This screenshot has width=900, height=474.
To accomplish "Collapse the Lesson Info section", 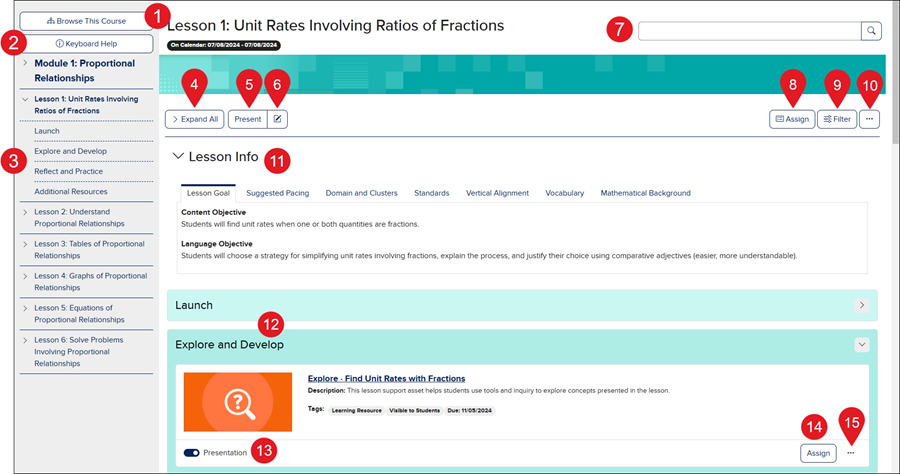I will click(x=179, y=157).
